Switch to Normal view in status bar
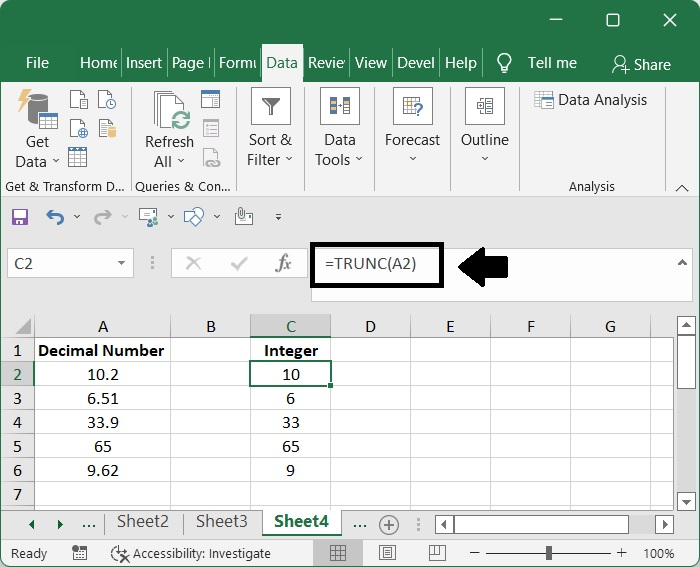Viewport: 700px width, 567px height. (x=338, y=553)
